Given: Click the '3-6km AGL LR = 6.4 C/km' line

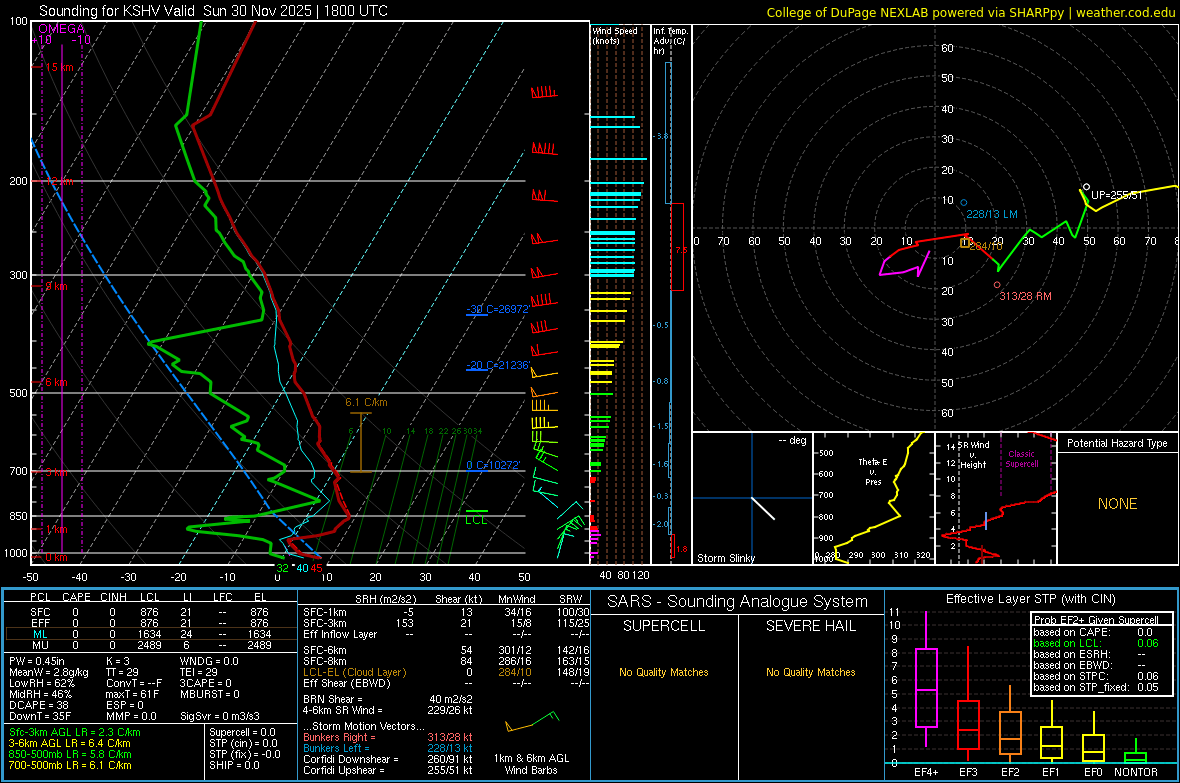Looking at the screenshot, I should [69, 743].
